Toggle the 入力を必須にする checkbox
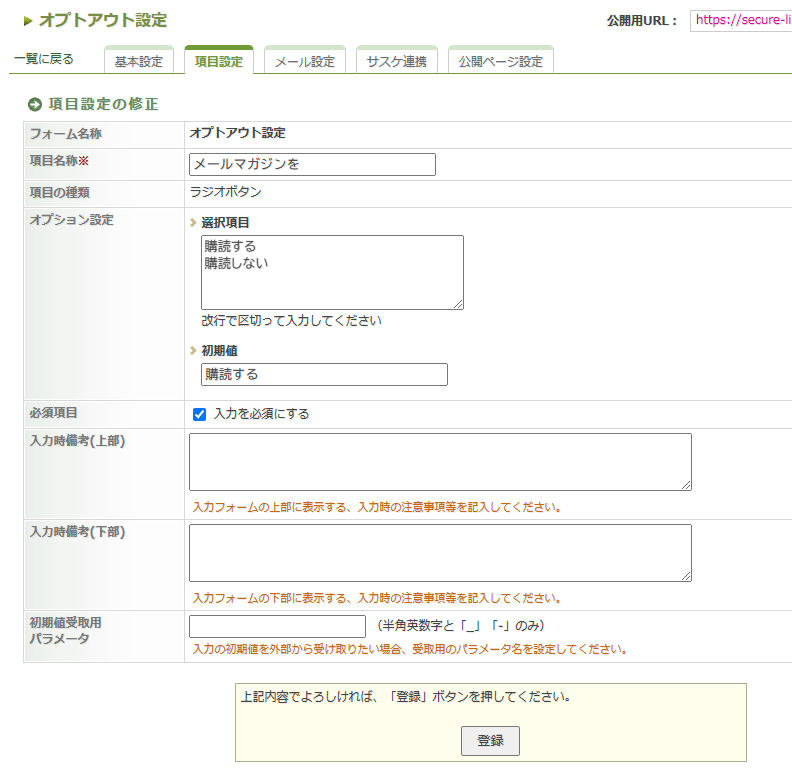 click(199, 414)
